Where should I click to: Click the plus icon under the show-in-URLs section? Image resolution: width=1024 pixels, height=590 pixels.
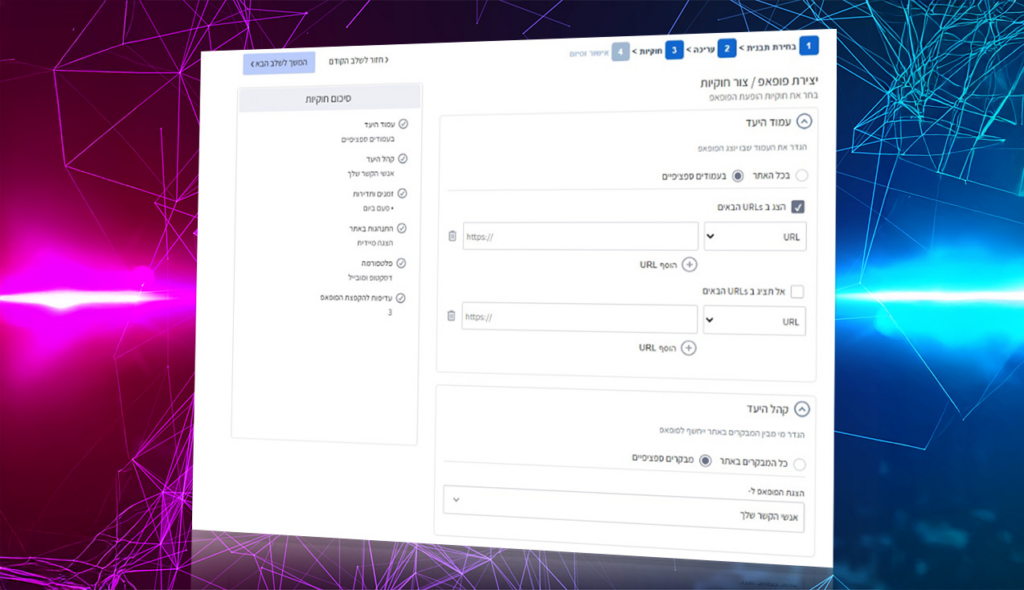click(689, 265)
